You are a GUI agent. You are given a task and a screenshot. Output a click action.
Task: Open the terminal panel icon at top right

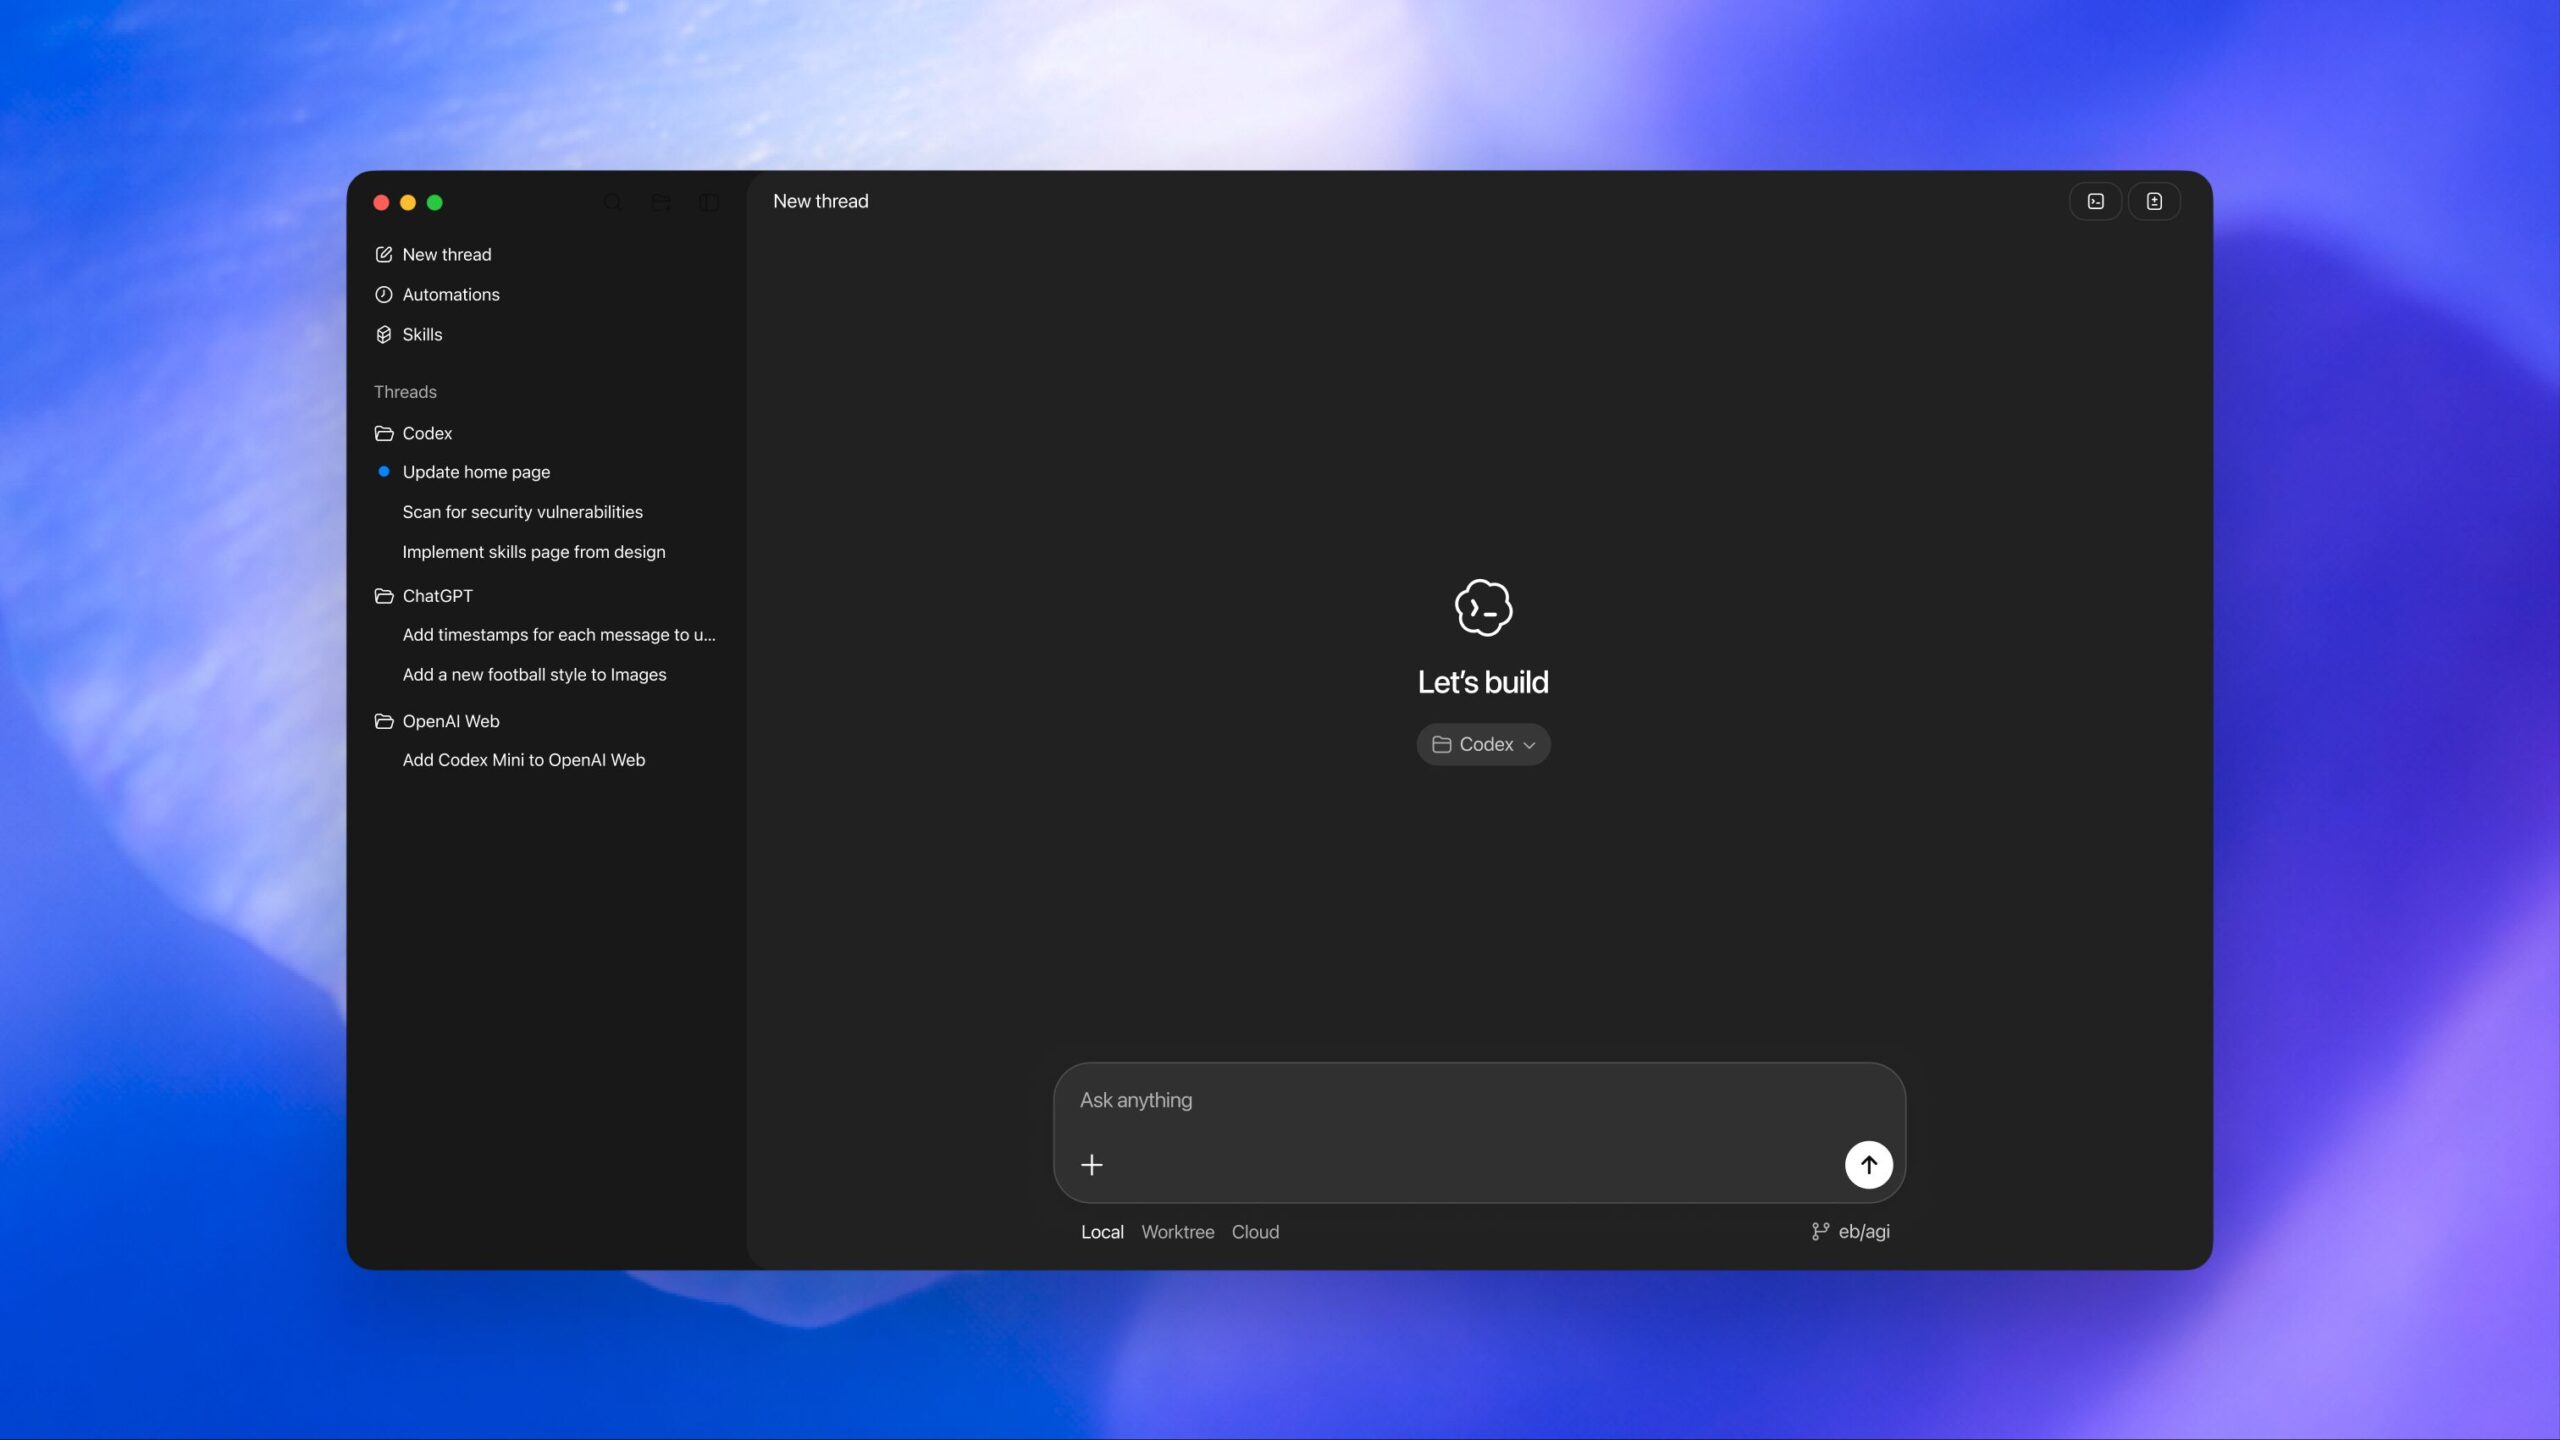coord(2095,201)
